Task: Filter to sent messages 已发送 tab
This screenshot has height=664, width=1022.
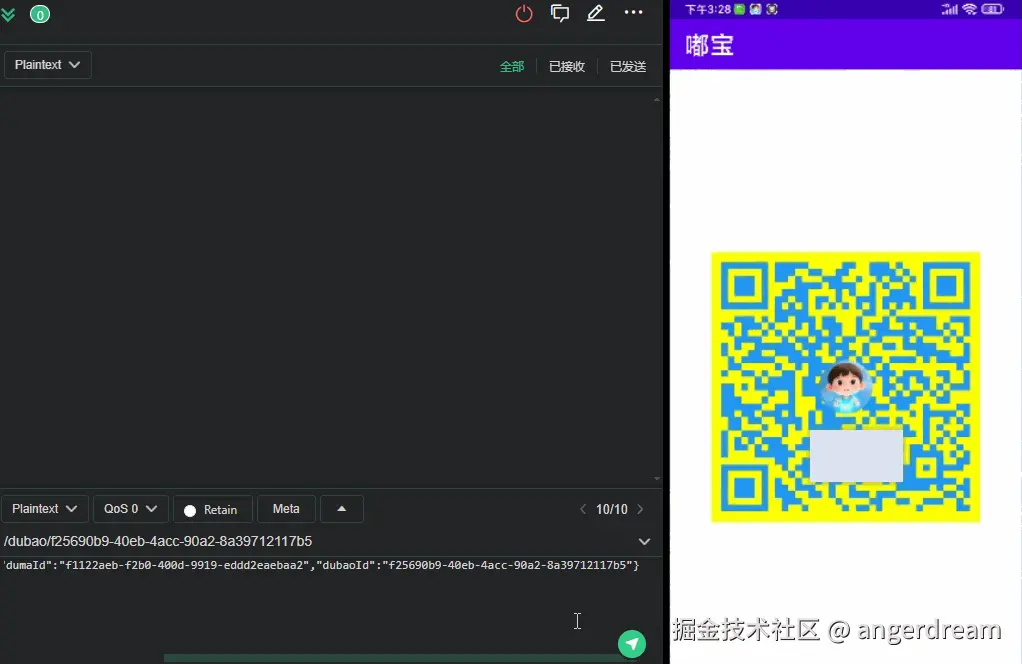Action: [x=628, y=66]
